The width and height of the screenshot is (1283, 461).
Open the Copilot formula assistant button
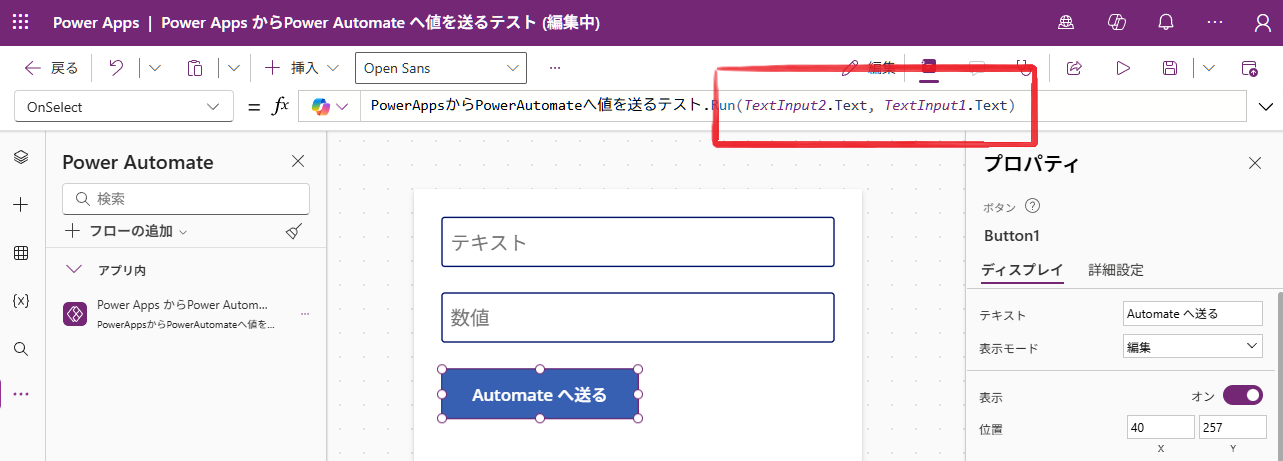[x=329, y=107]
